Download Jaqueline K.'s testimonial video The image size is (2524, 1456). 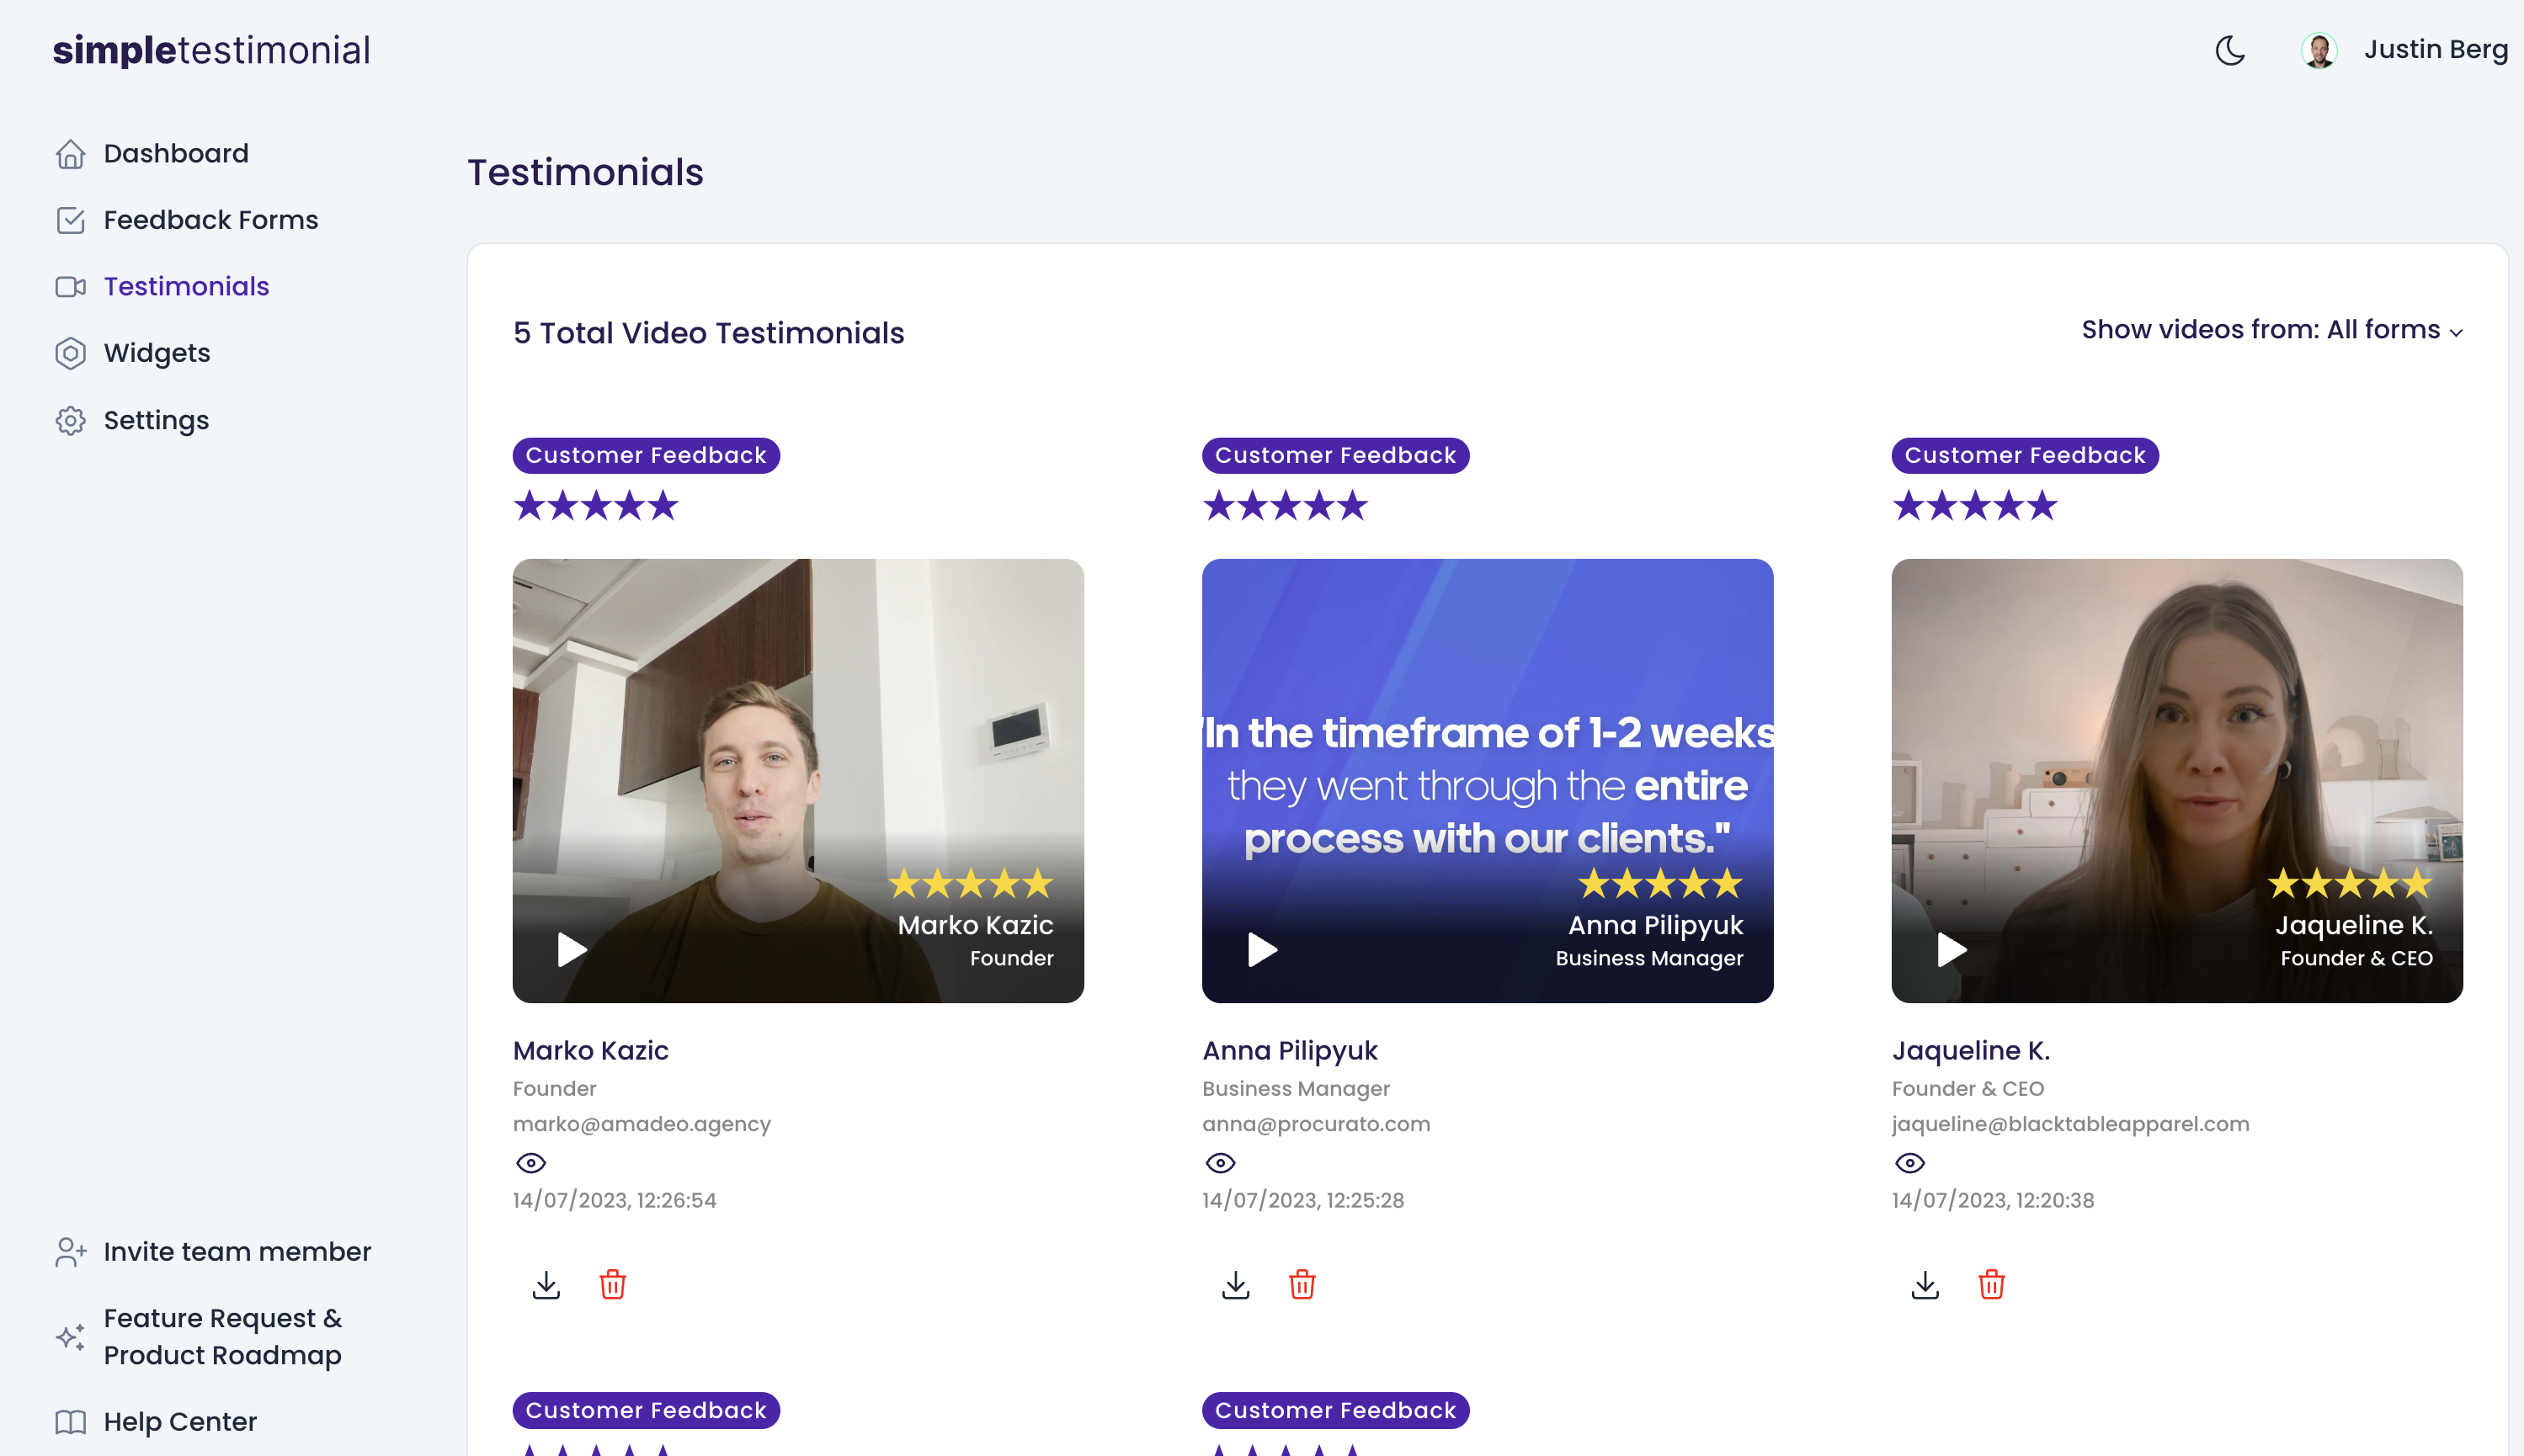[x=1925, y=1285]
